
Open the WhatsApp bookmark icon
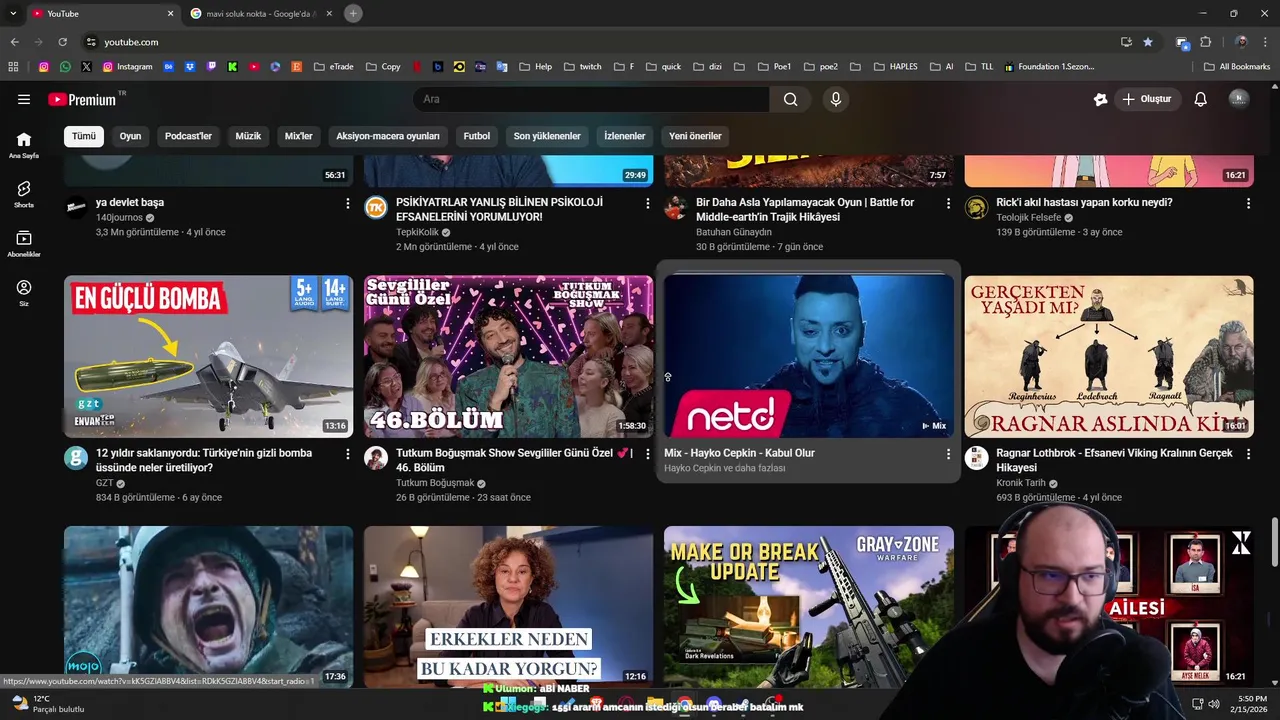pos(65,67)
